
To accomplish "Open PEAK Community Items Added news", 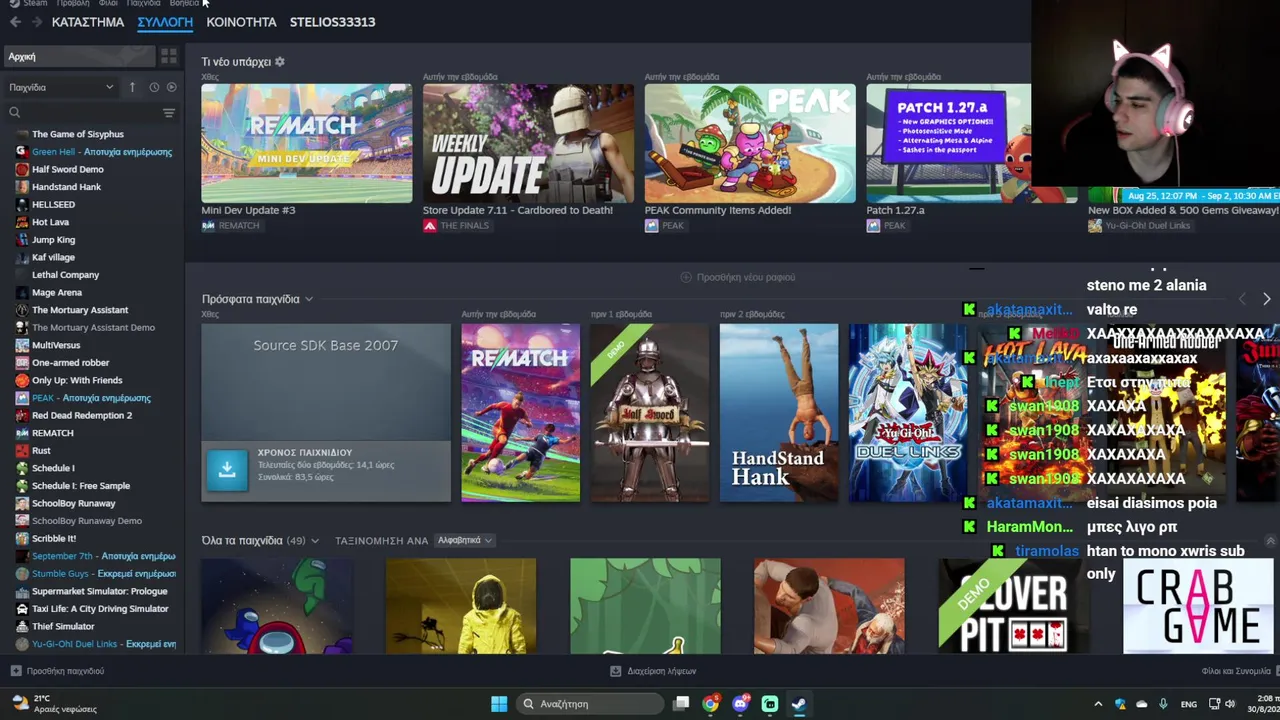I will point(750,143).
